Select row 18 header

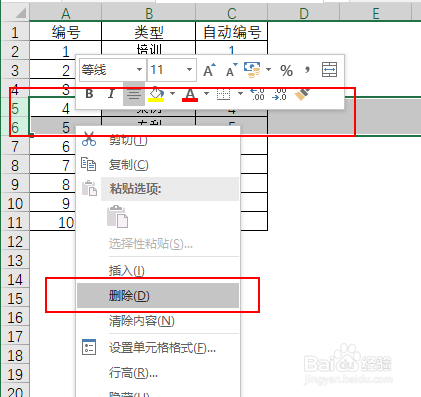[x=15, y=355]
